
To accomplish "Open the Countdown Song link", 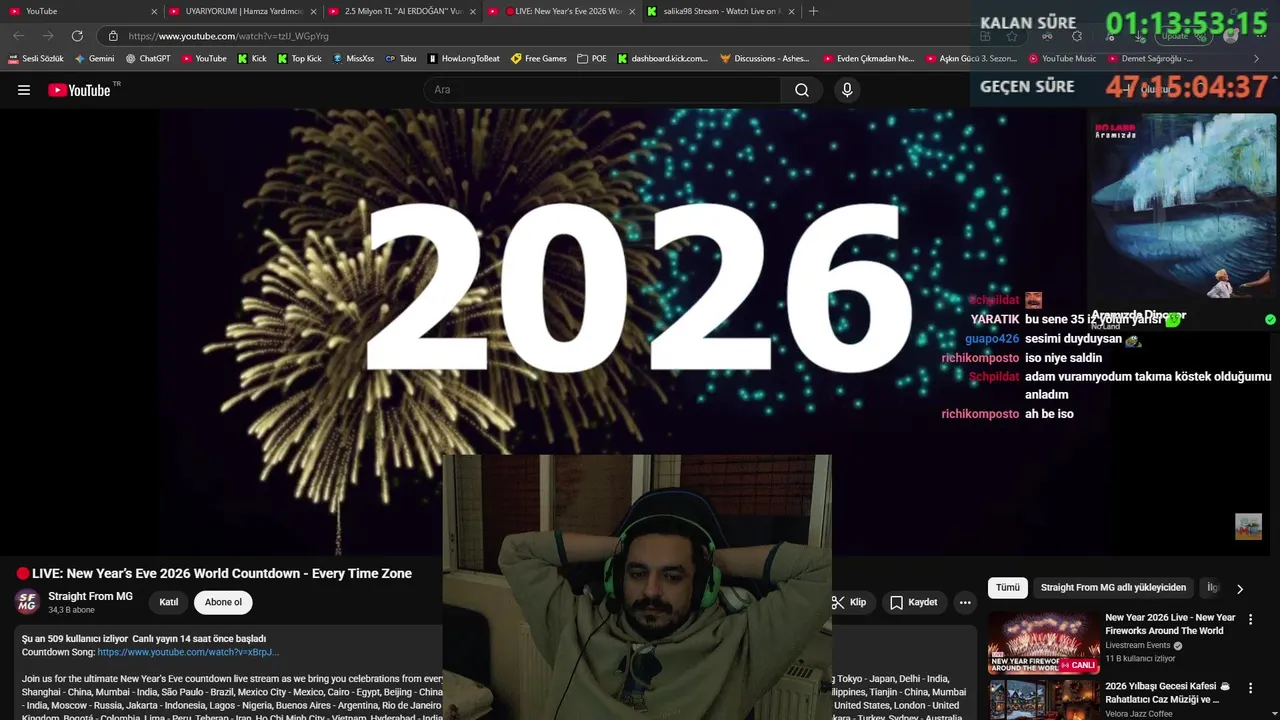I will 188,652.
